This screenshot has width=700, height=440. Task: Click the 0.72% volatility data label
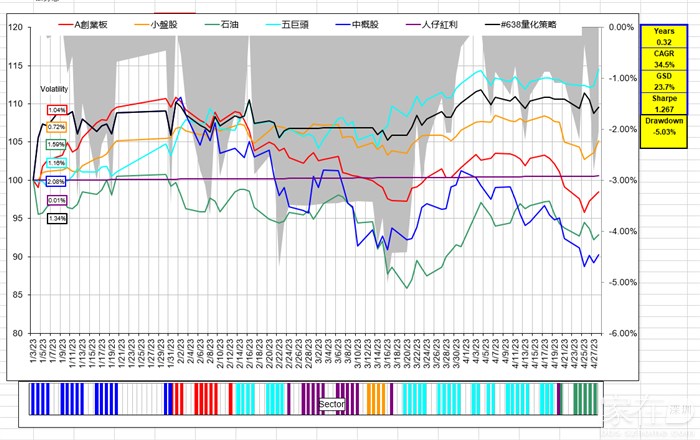pos(56,128)
